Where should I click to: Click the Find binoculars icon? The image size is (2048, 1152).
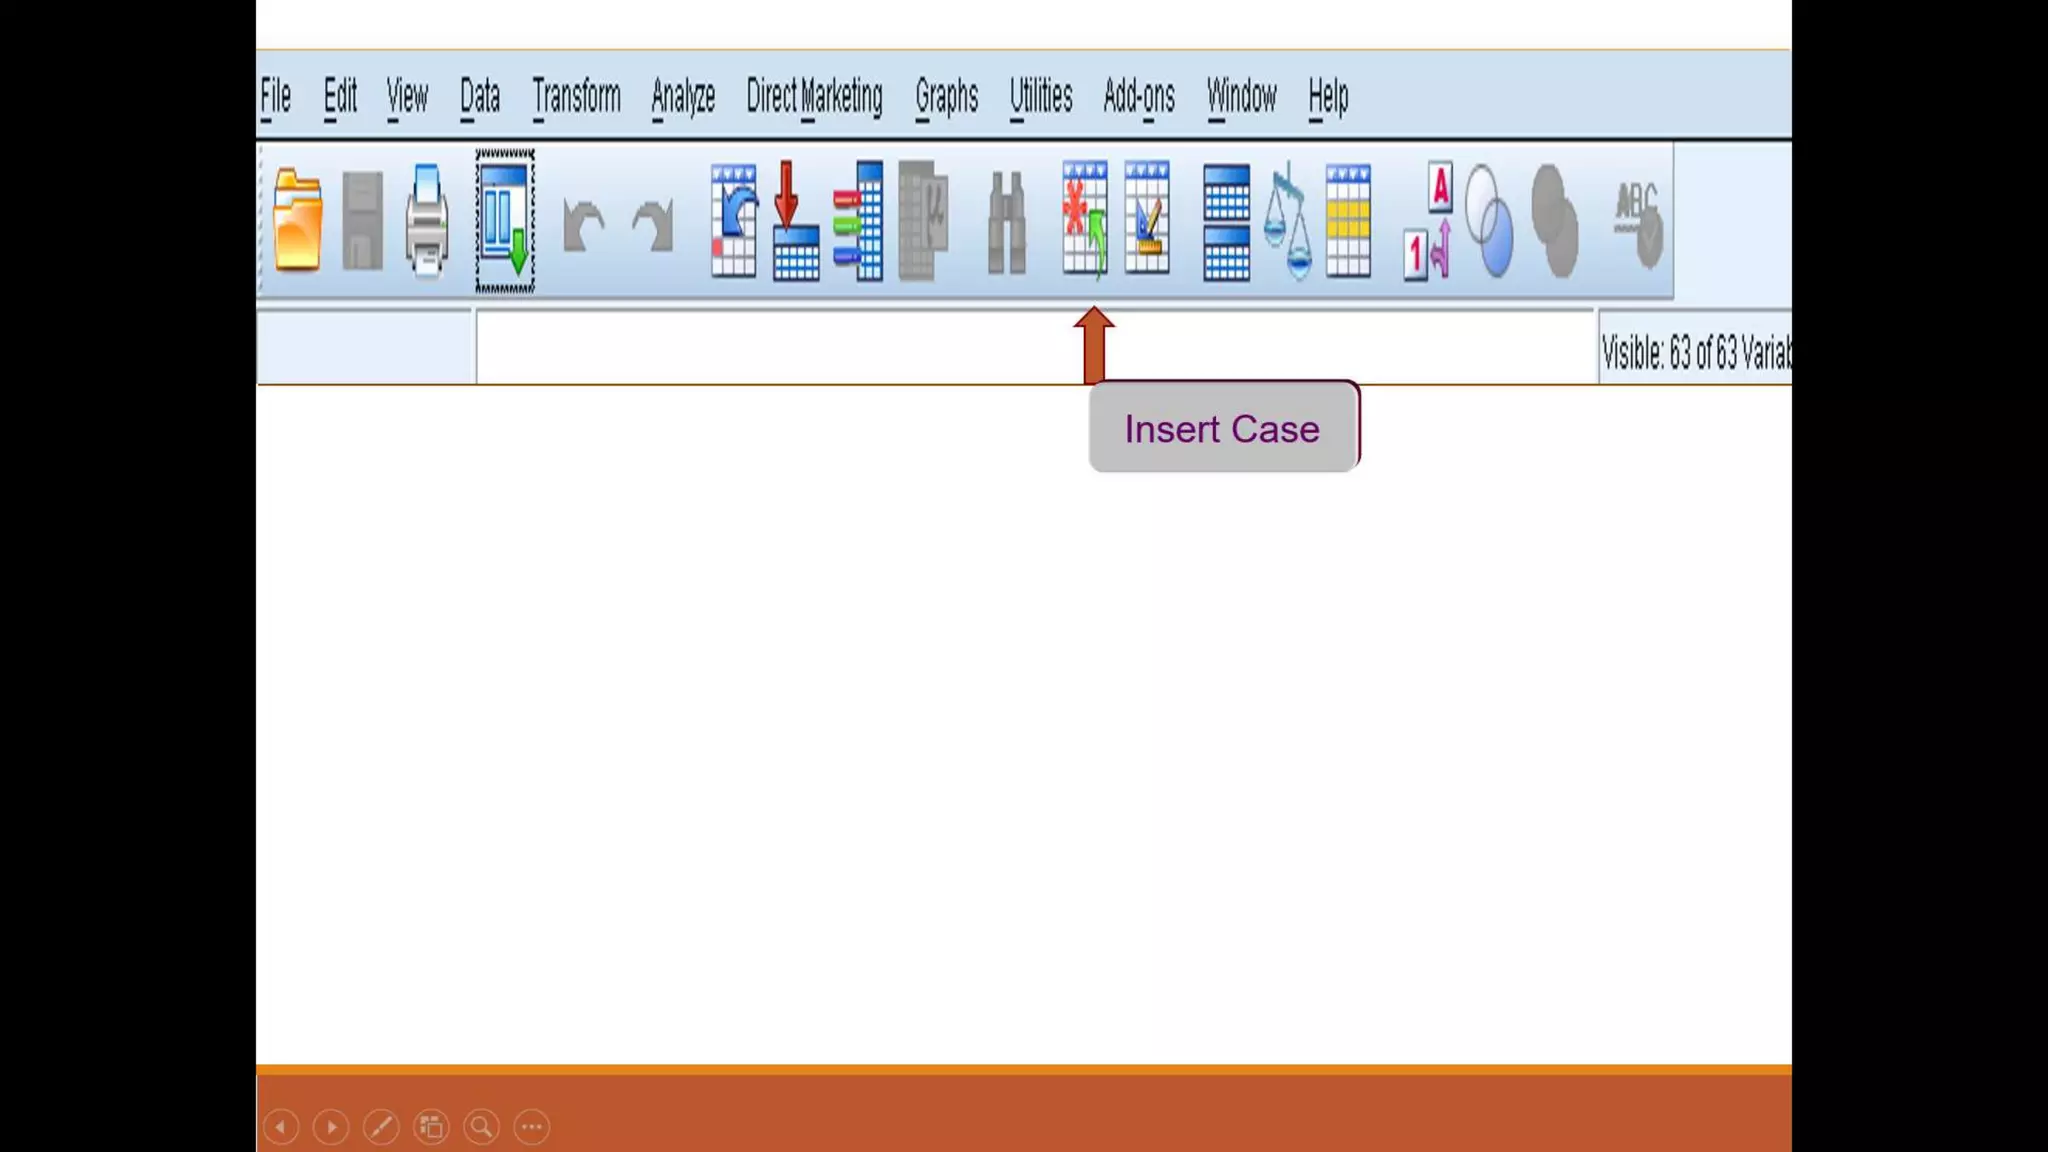(1006, 223)
